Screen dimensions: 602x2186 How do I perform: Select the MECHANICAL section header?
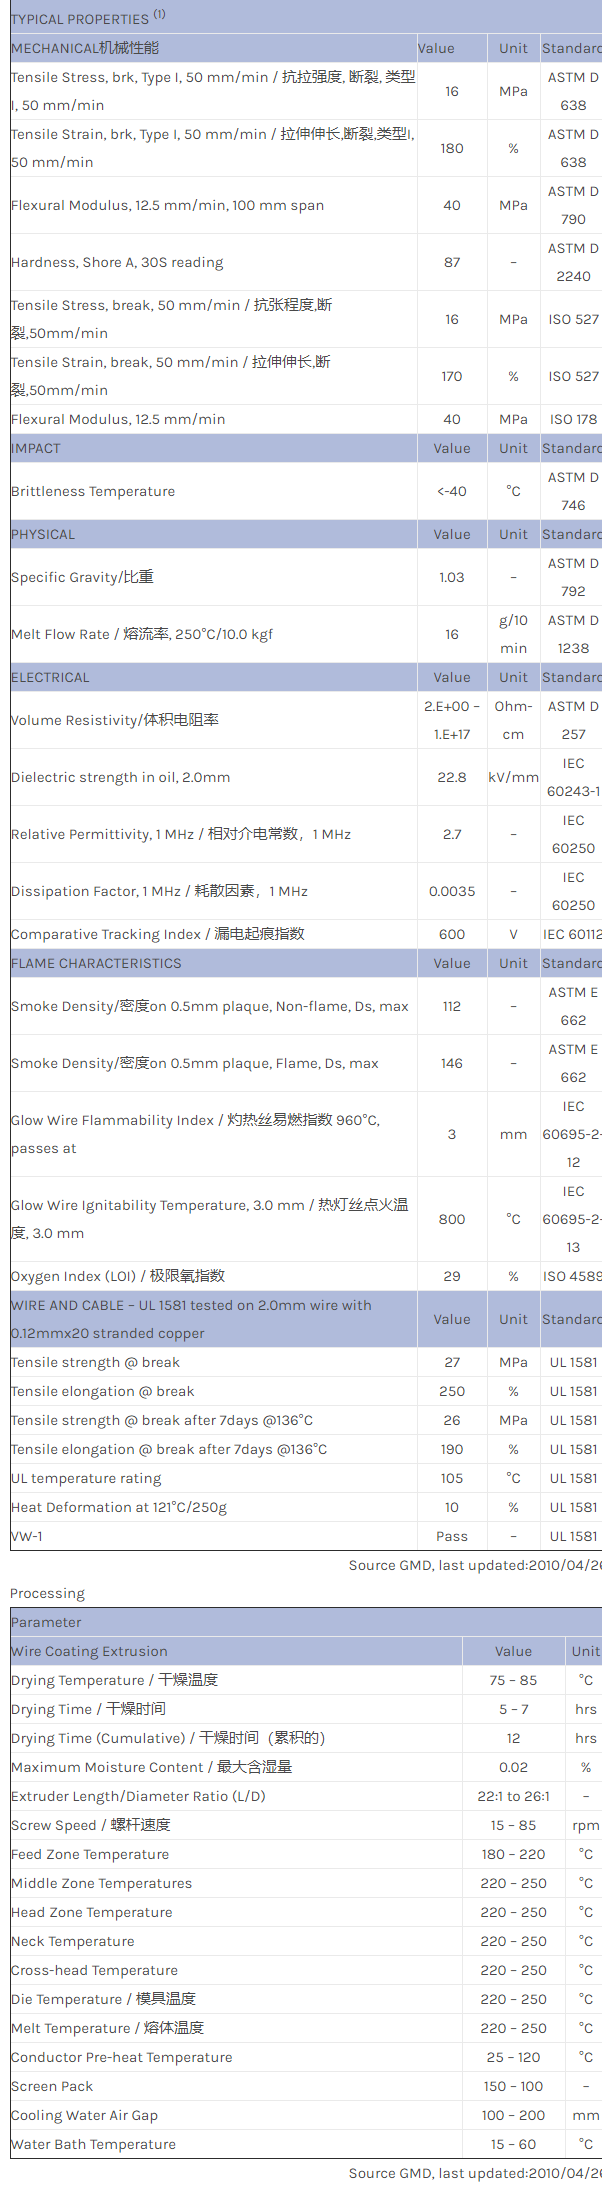85,48
